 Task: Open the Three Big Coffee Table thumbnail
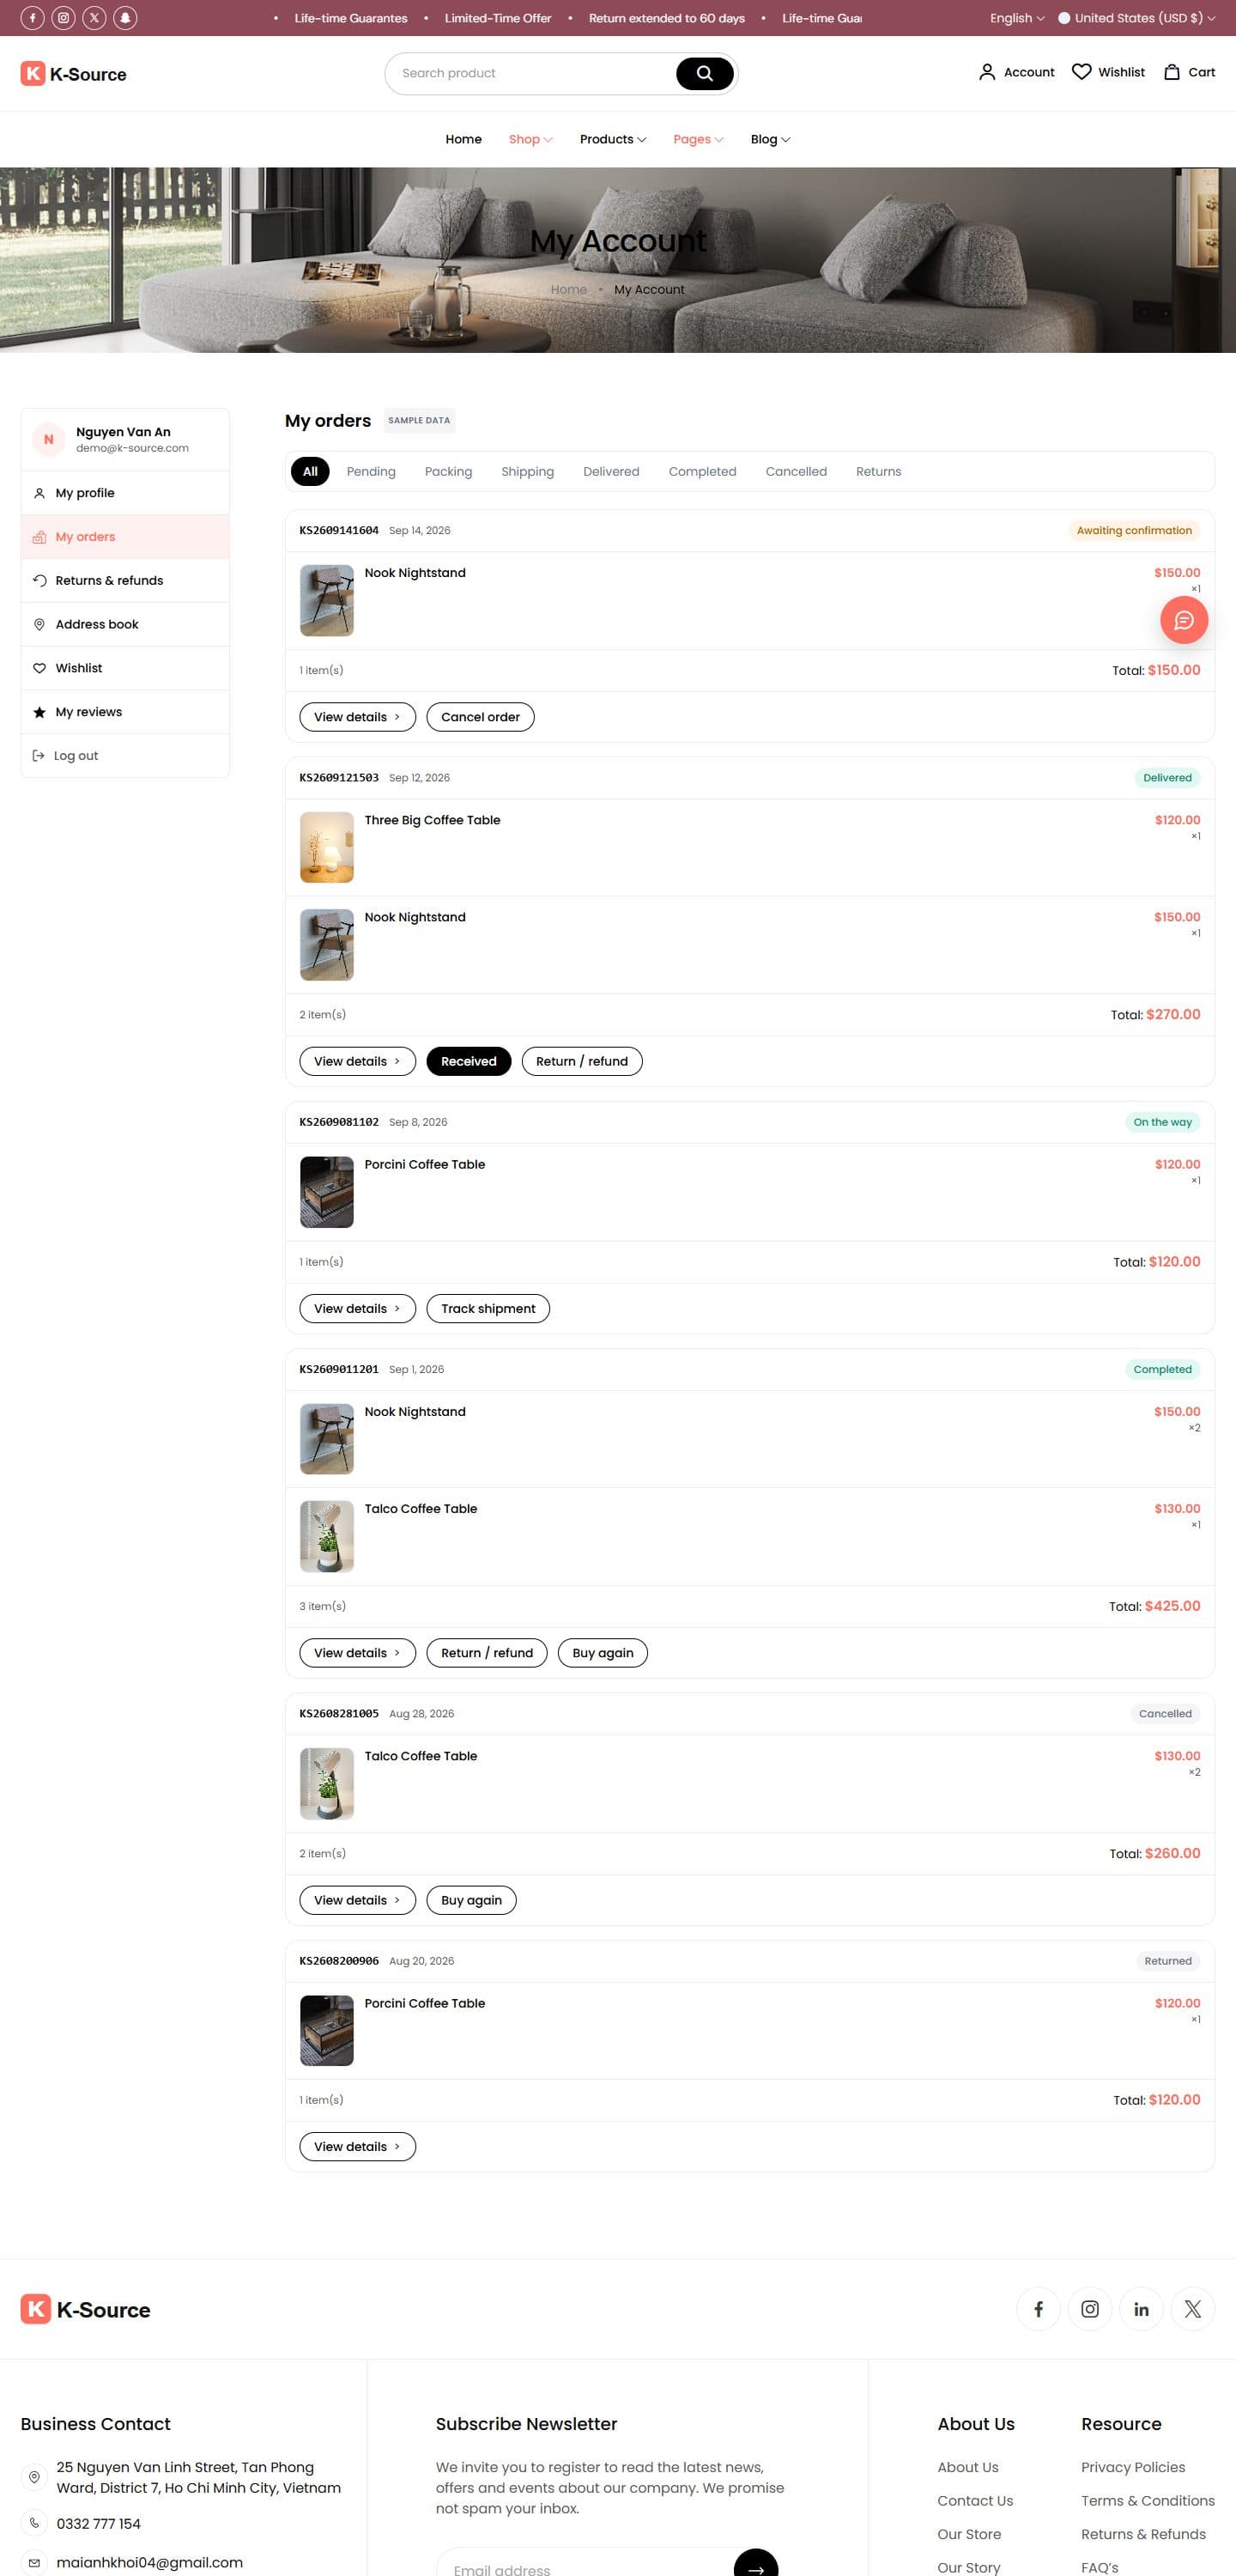[327, 847]
